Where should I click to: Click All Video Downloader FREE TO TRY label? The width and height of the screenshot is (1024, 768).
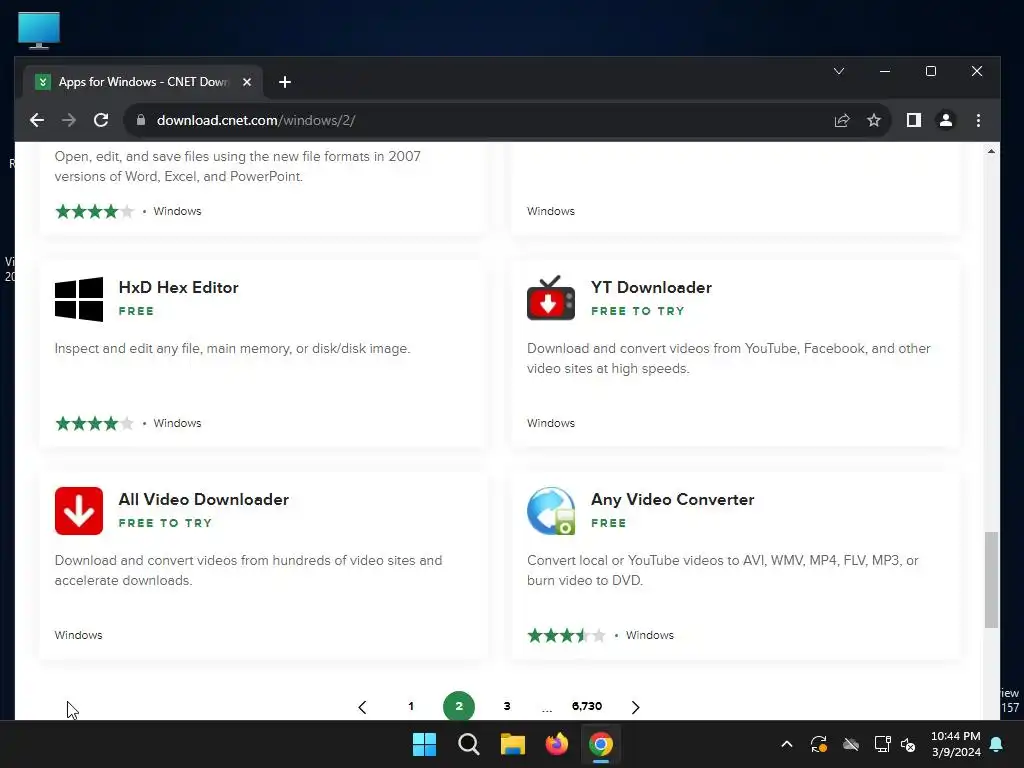click(165, 522)
